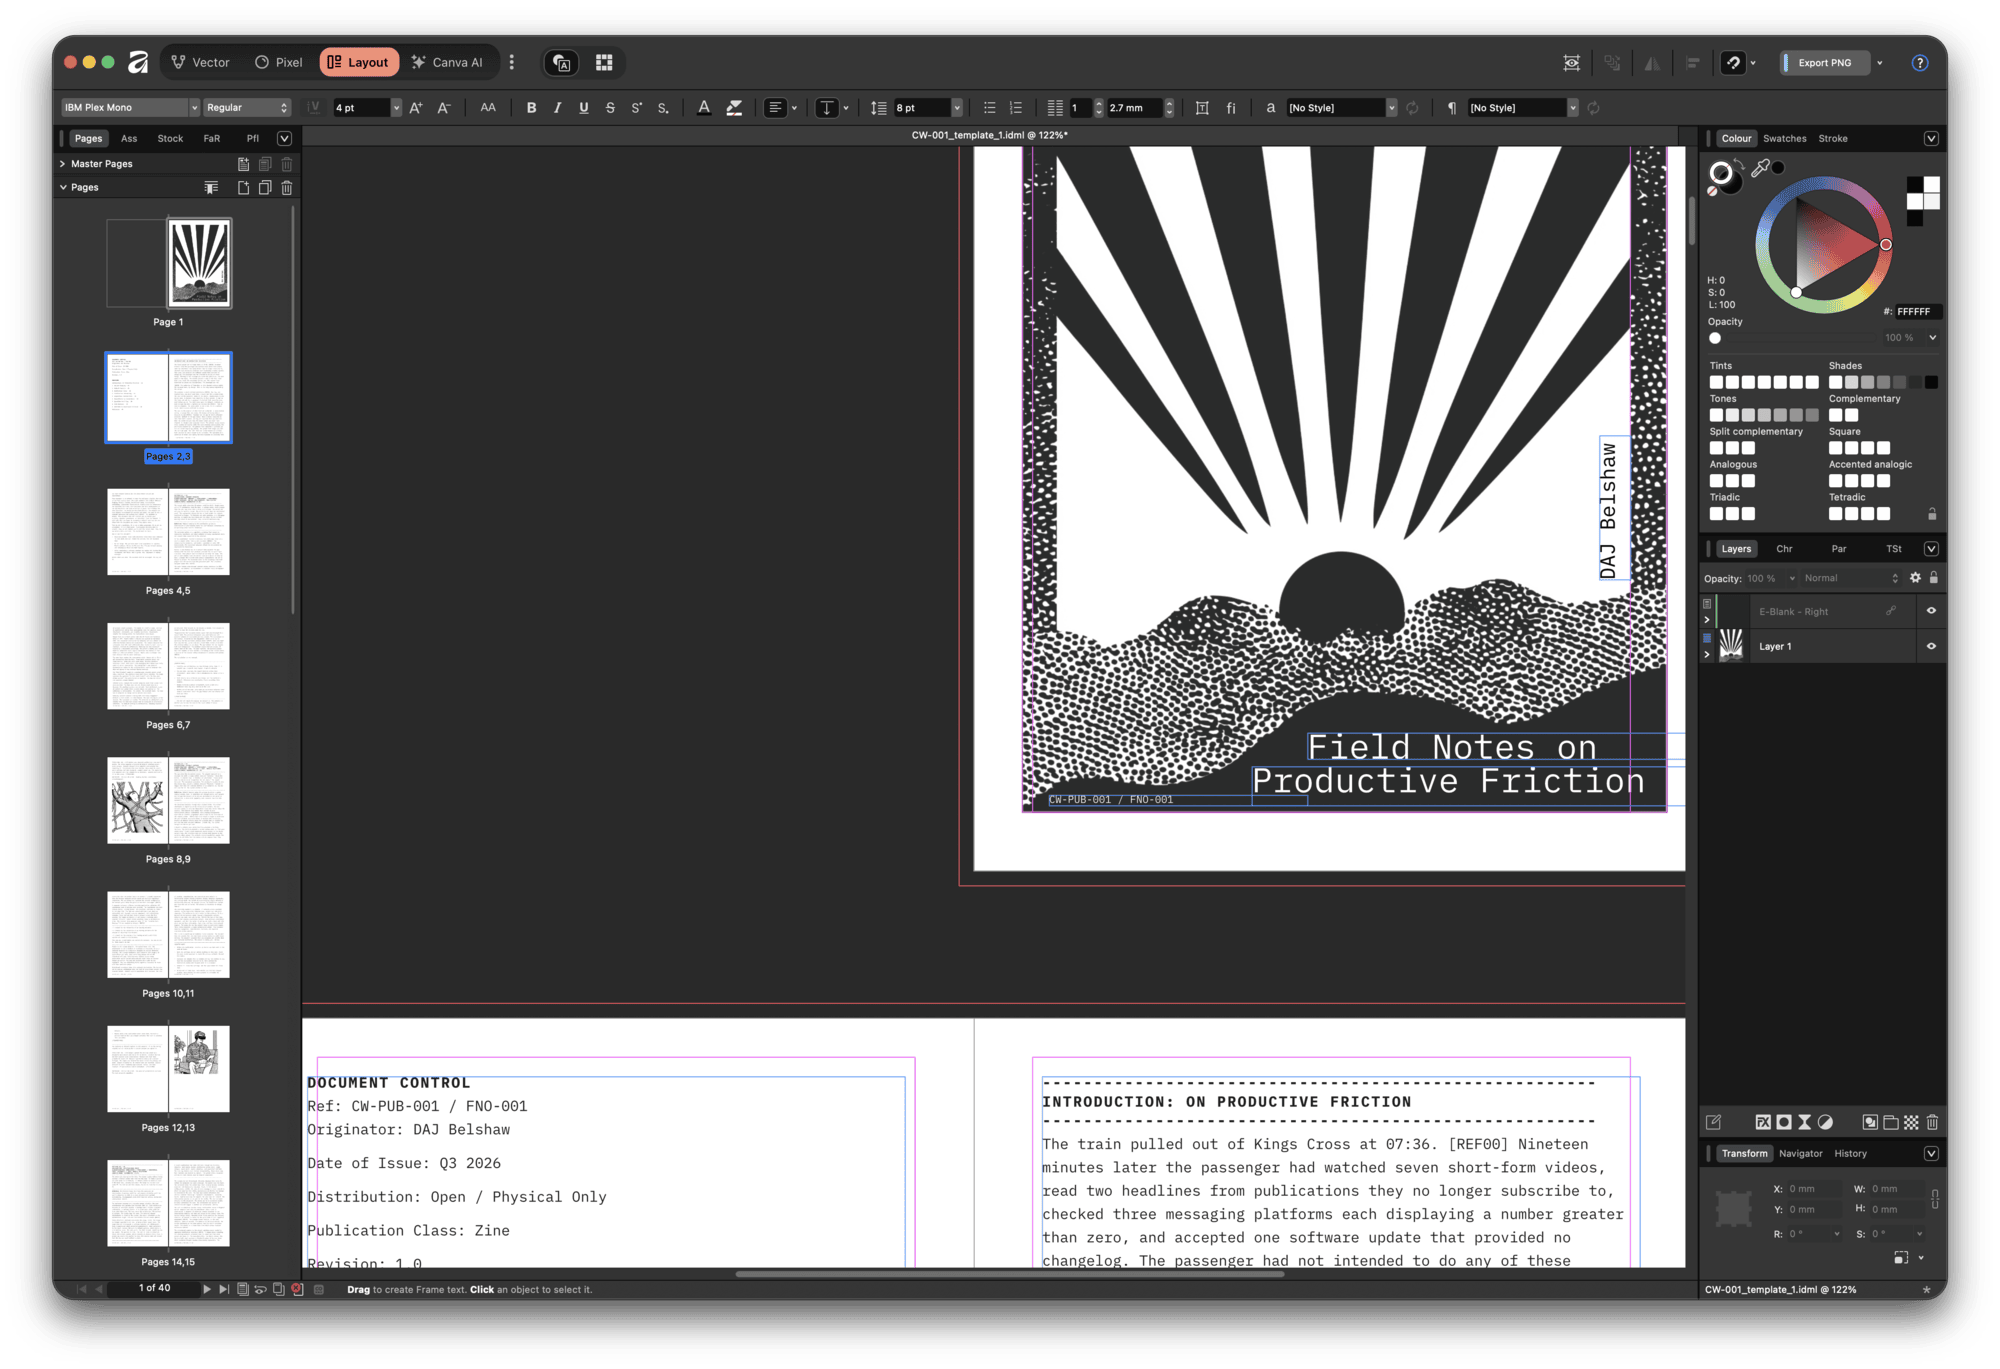Select the Pages 4,5 thumbnail

click(168, 532)
